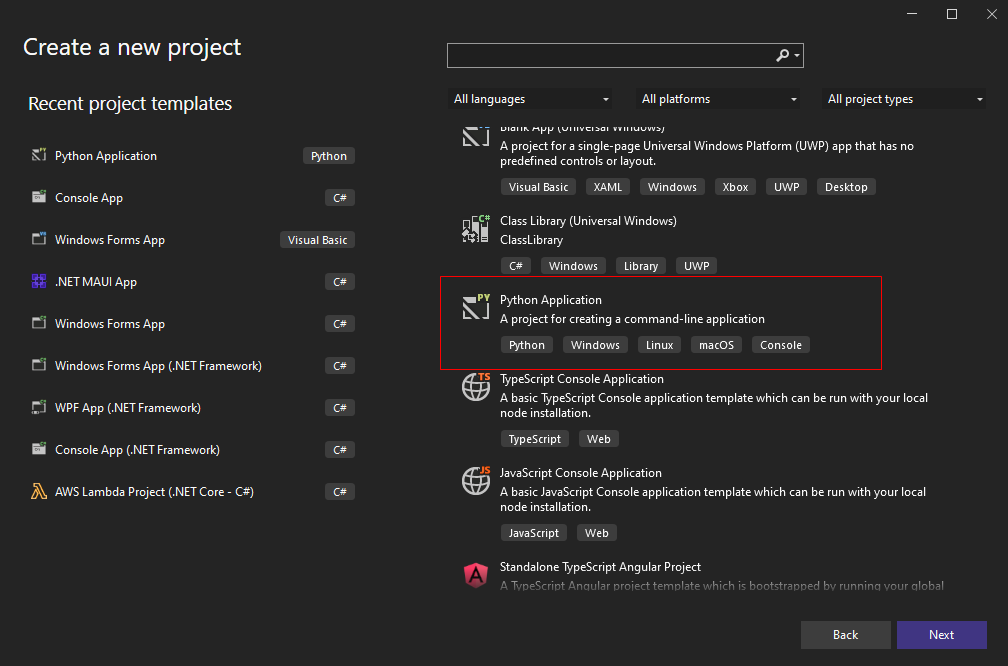The width and height of the screenshot is (1008, 666).
Task: Click the PY Python Application template icon
Action: pyautogui.click(x=476, y=307)
